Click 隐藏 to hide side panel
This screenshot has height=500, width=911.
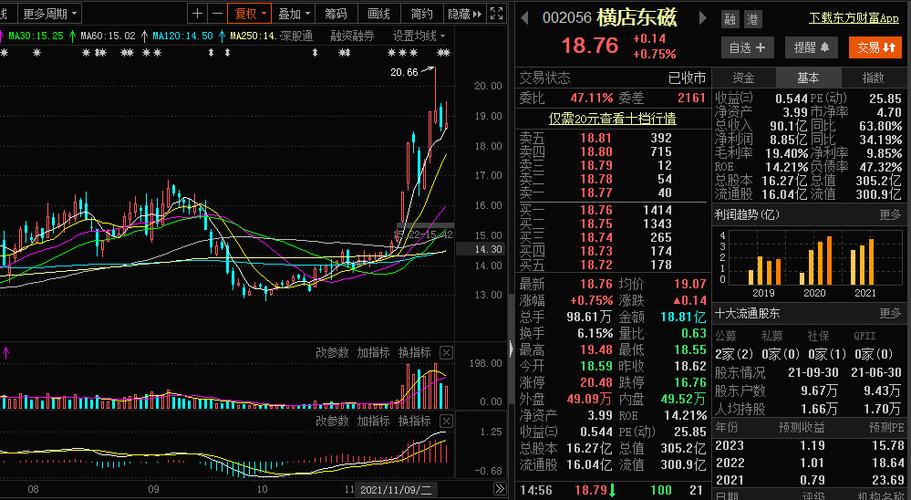pos(464,13)
